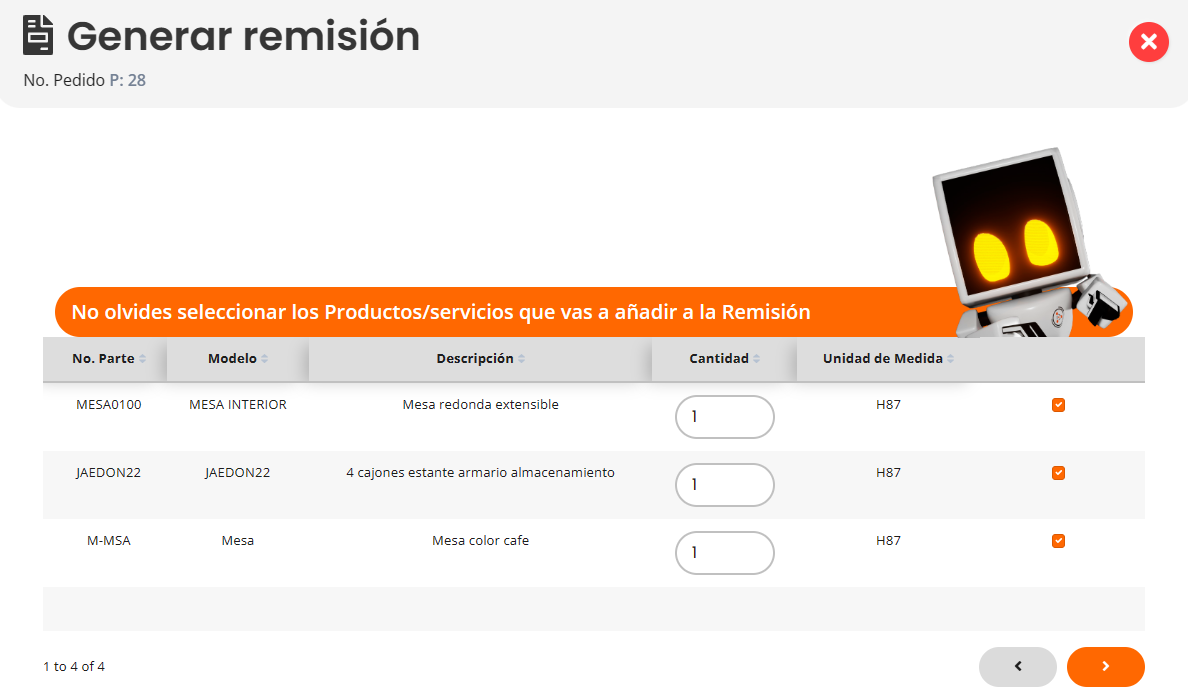Go to previous page with gray arrow
Image resolution: width=1188 pixels, height=693 pixels.
coord(1017,667)
